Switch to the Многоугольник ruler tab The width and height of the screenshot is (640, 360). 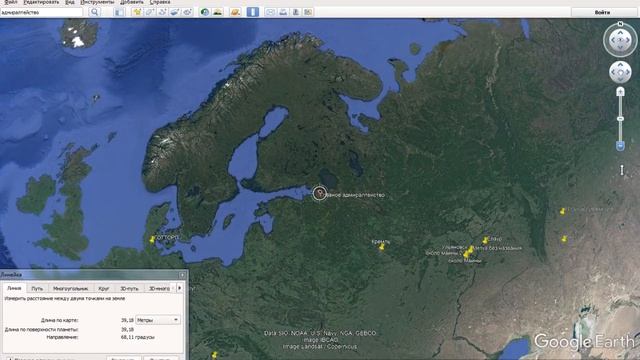(x=70, y=289)
